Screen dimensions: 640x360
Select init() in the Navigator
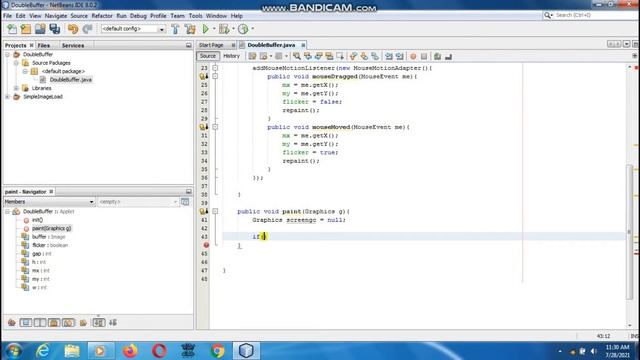[x=37, y=220]
